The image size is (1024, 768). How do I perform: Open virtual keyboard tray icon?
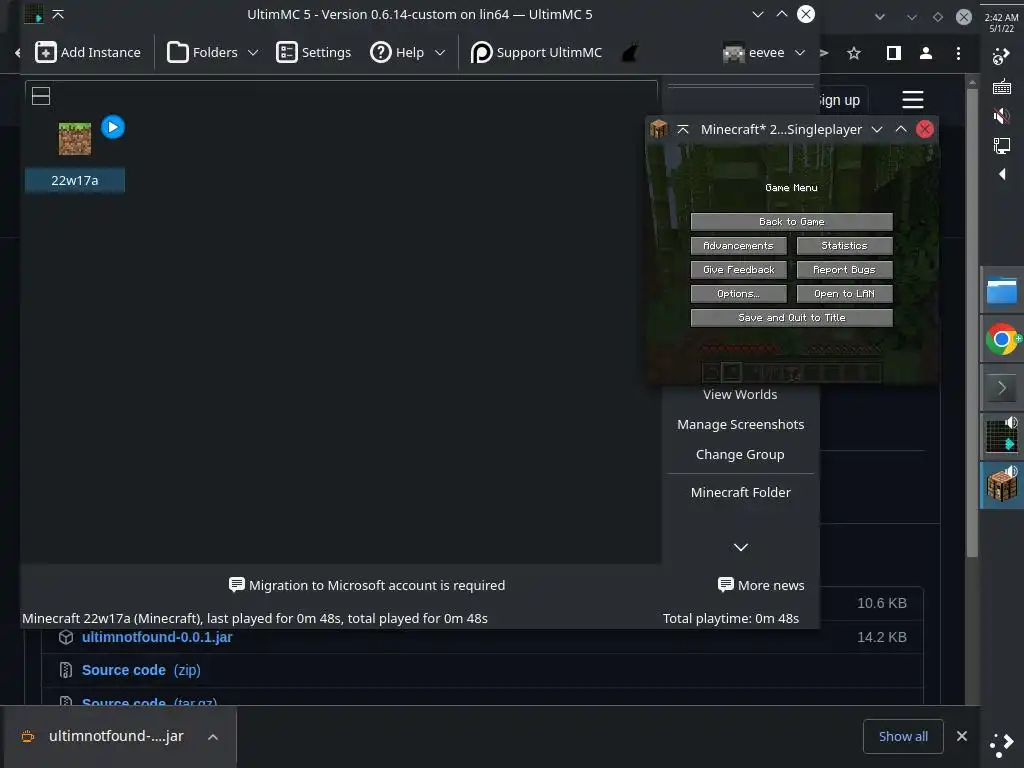pyautogui.click(x=1002, y=87)
